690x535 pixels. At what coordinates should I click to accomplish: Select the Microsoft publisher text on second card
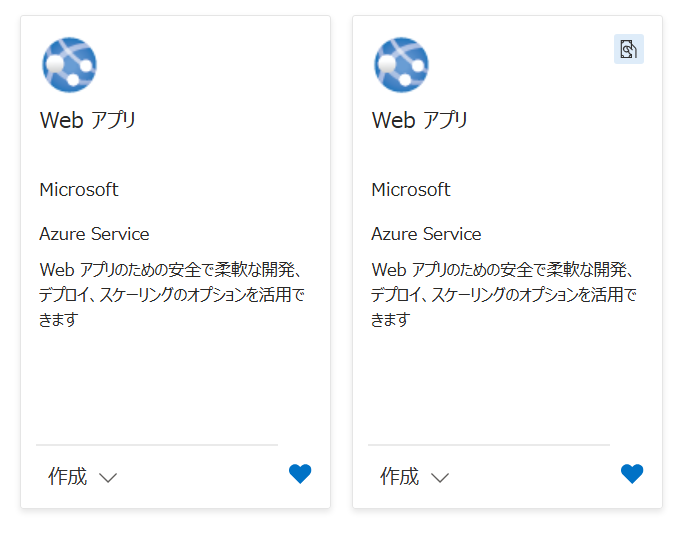coord(411,190)
